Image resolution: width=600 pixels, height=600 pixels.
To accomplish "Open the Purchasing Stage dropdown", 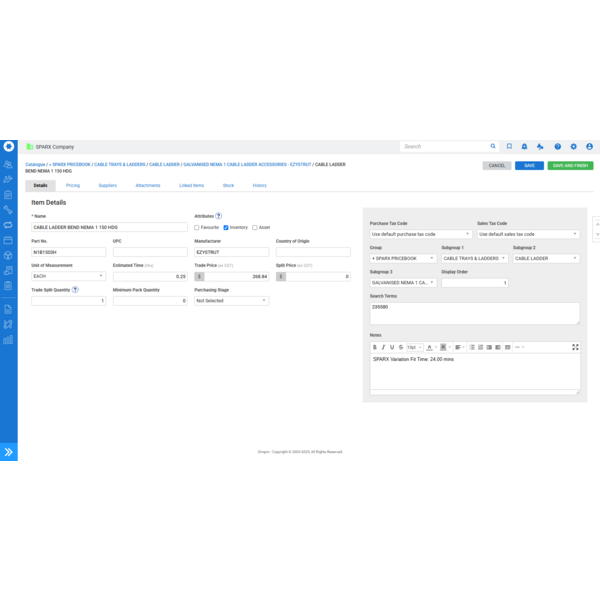I will pyautogui.click(x=231, y=301).
